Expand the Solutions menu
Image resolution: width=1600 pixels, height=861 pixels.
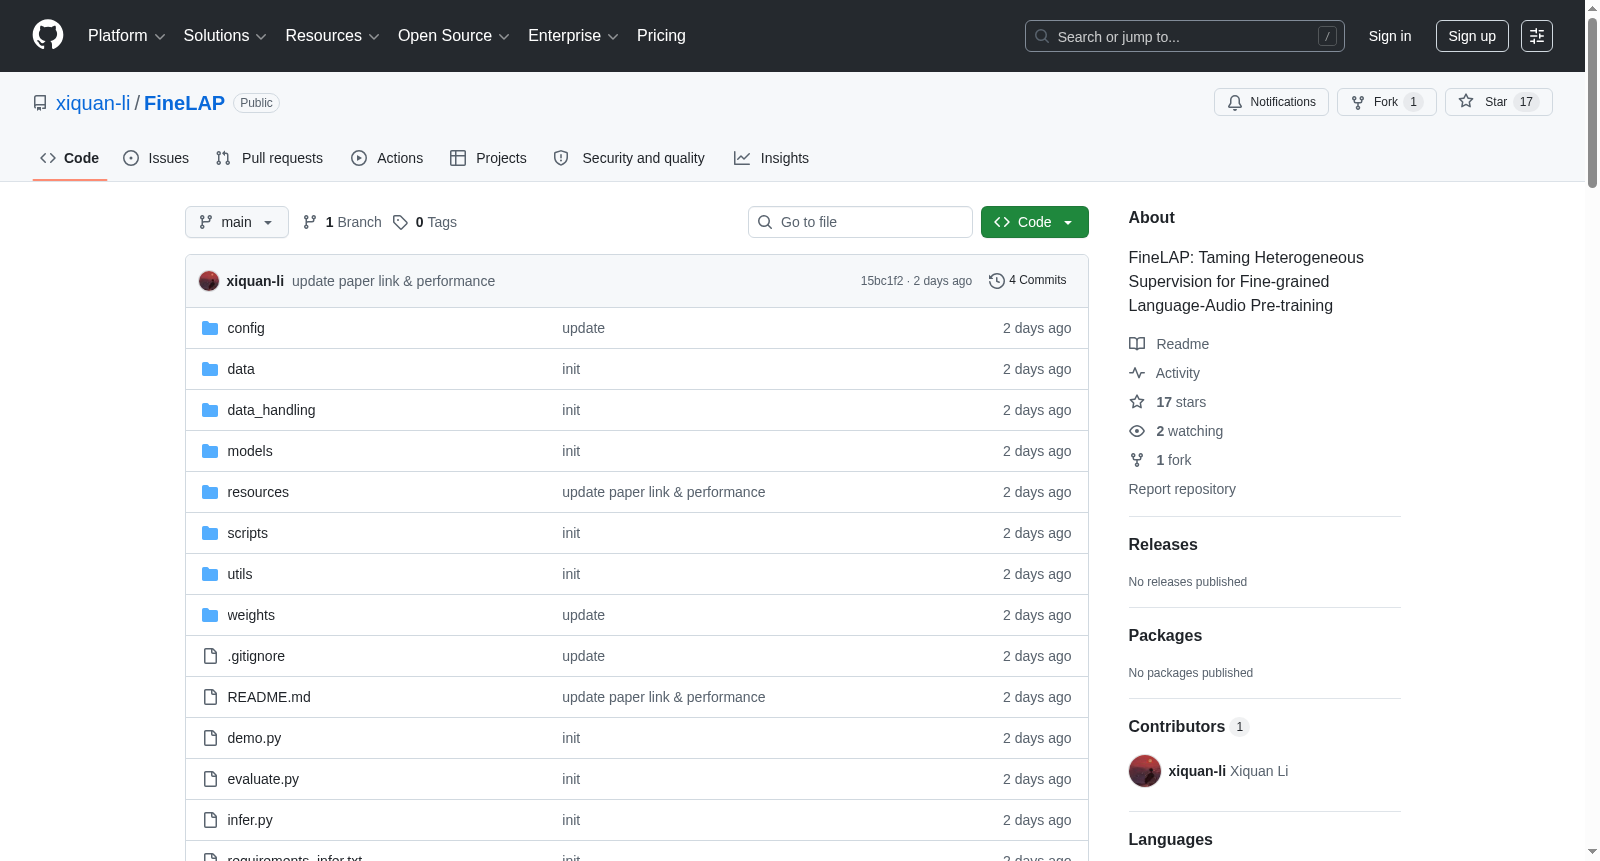coord(225,36)
